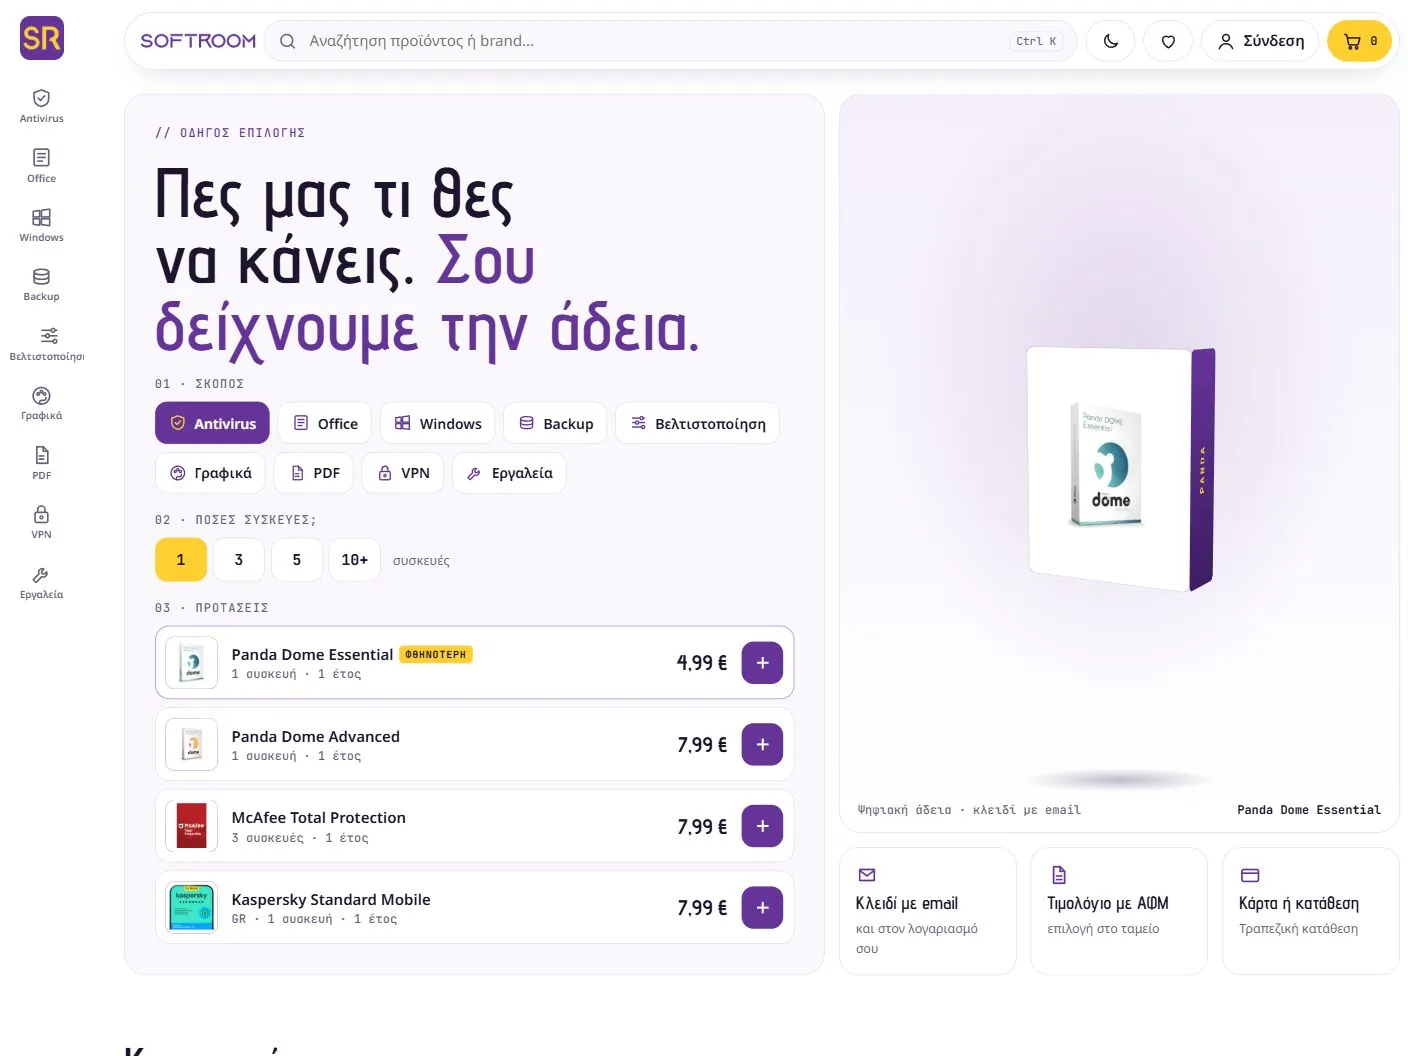Image resolution: width=1408 pixels, height=1056 pixels.
Task: Click McAfee Total Protection row thumbnail
Action: click(191, 826)
